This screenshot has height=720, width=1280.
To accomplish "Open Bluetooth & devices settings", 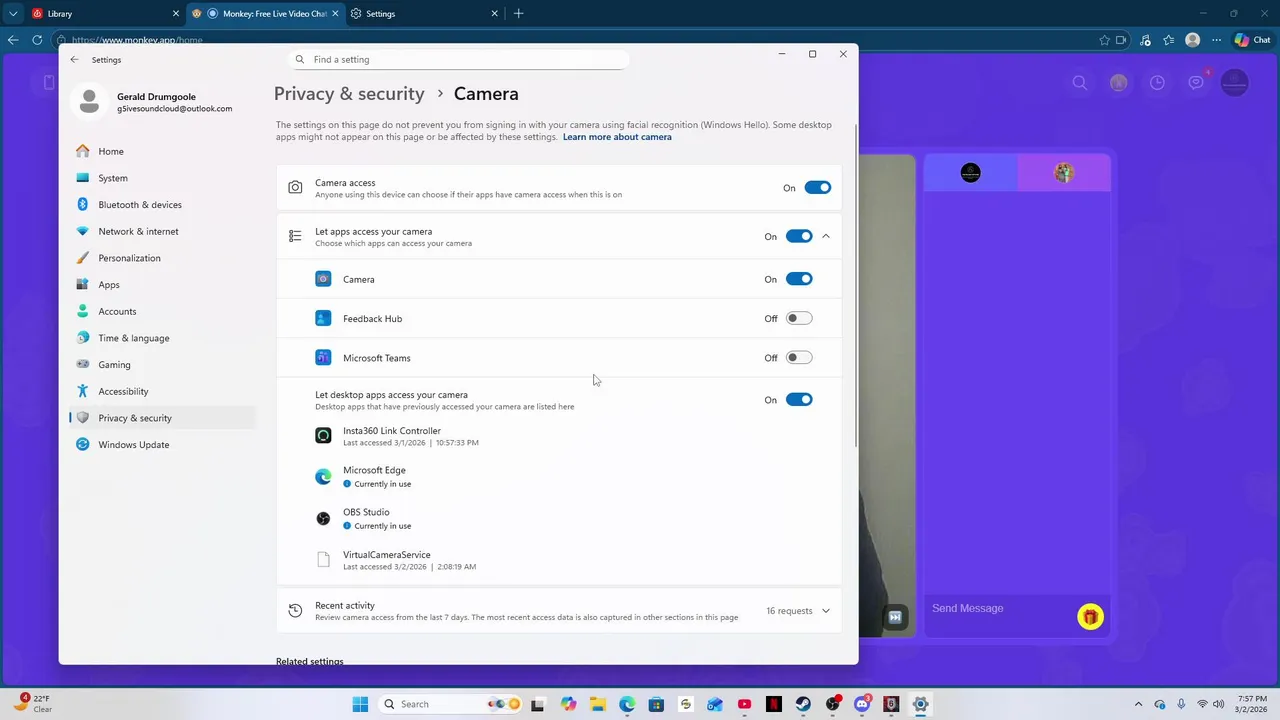I will click(140, 204).
